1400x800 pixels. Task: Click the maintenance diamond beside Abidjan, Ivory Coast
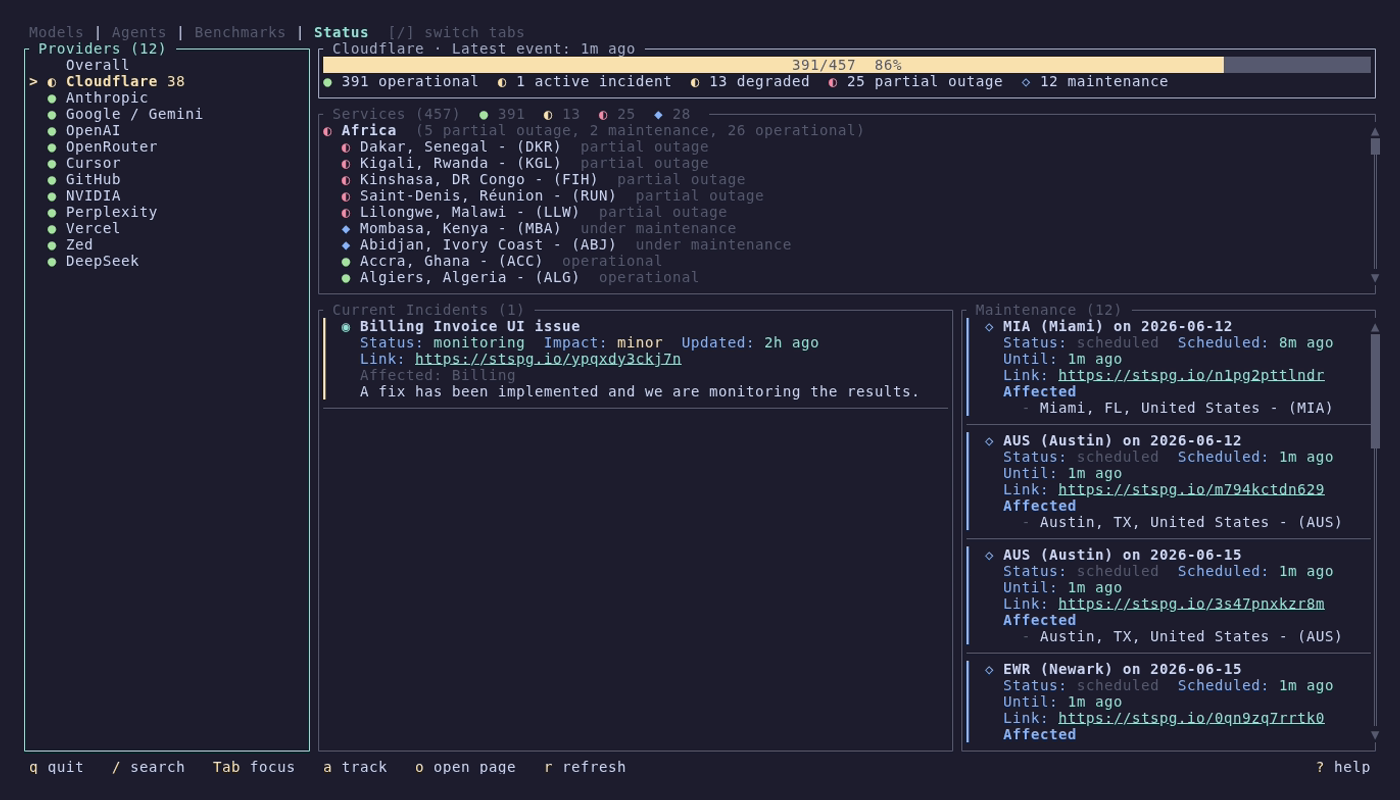pos(346,245)
